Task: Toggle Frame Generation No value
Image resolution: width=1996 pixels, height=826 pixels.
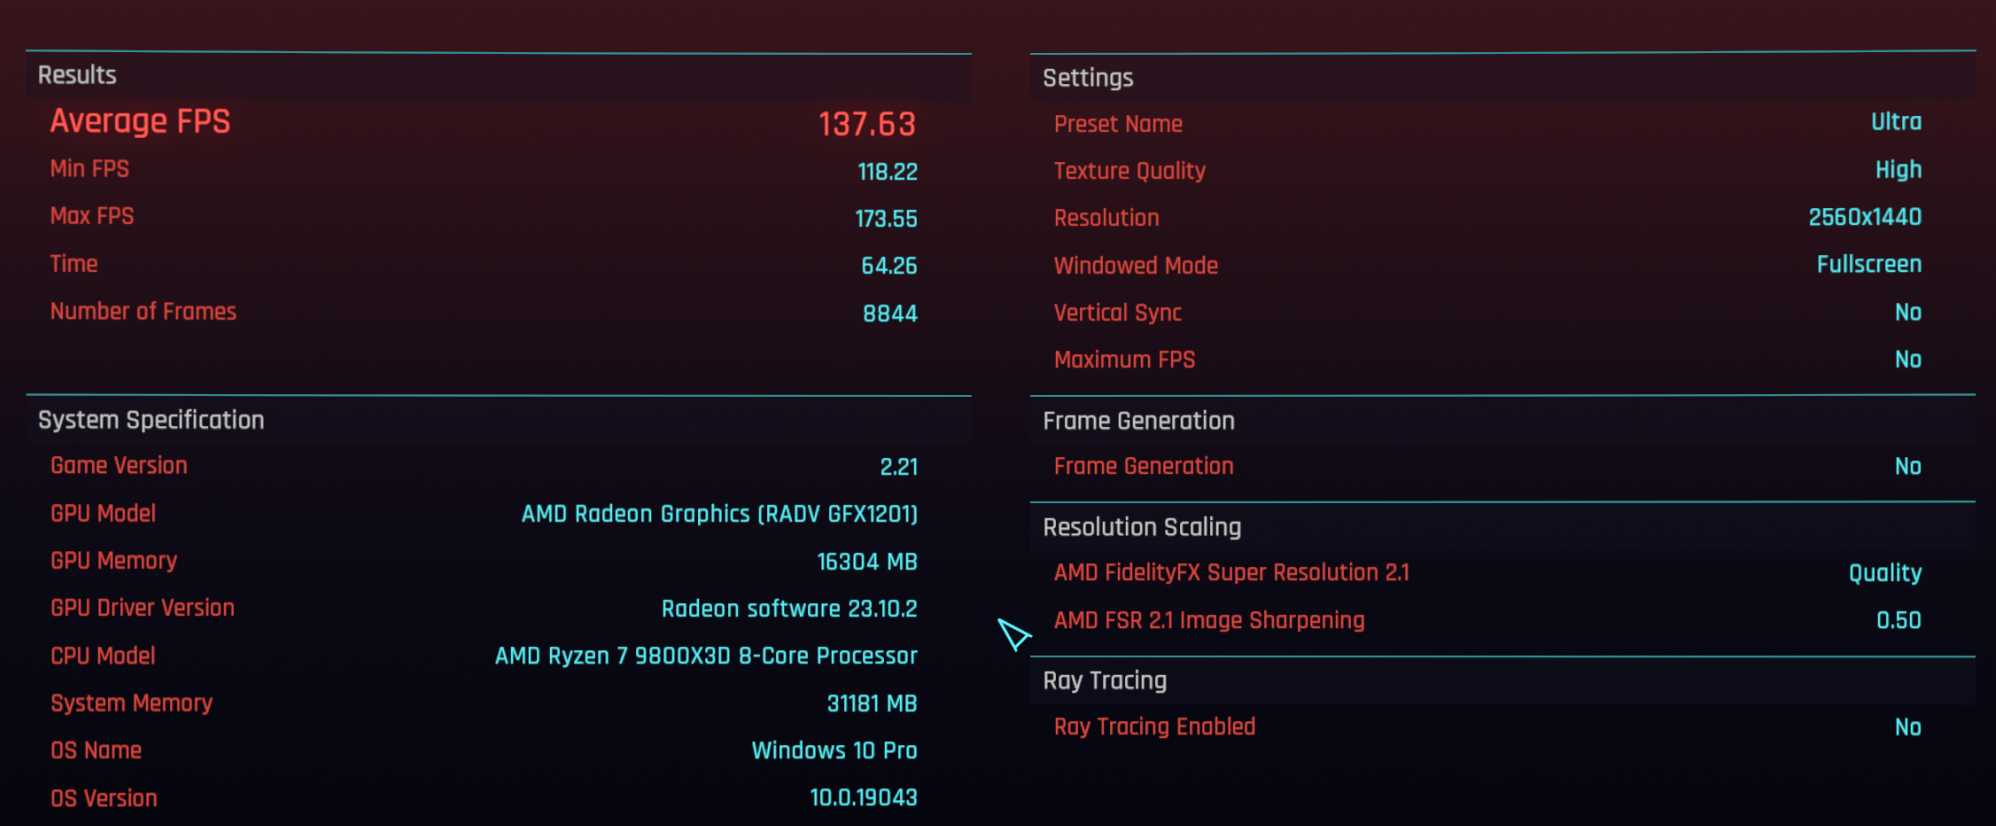Action: tap(1908, 466)
